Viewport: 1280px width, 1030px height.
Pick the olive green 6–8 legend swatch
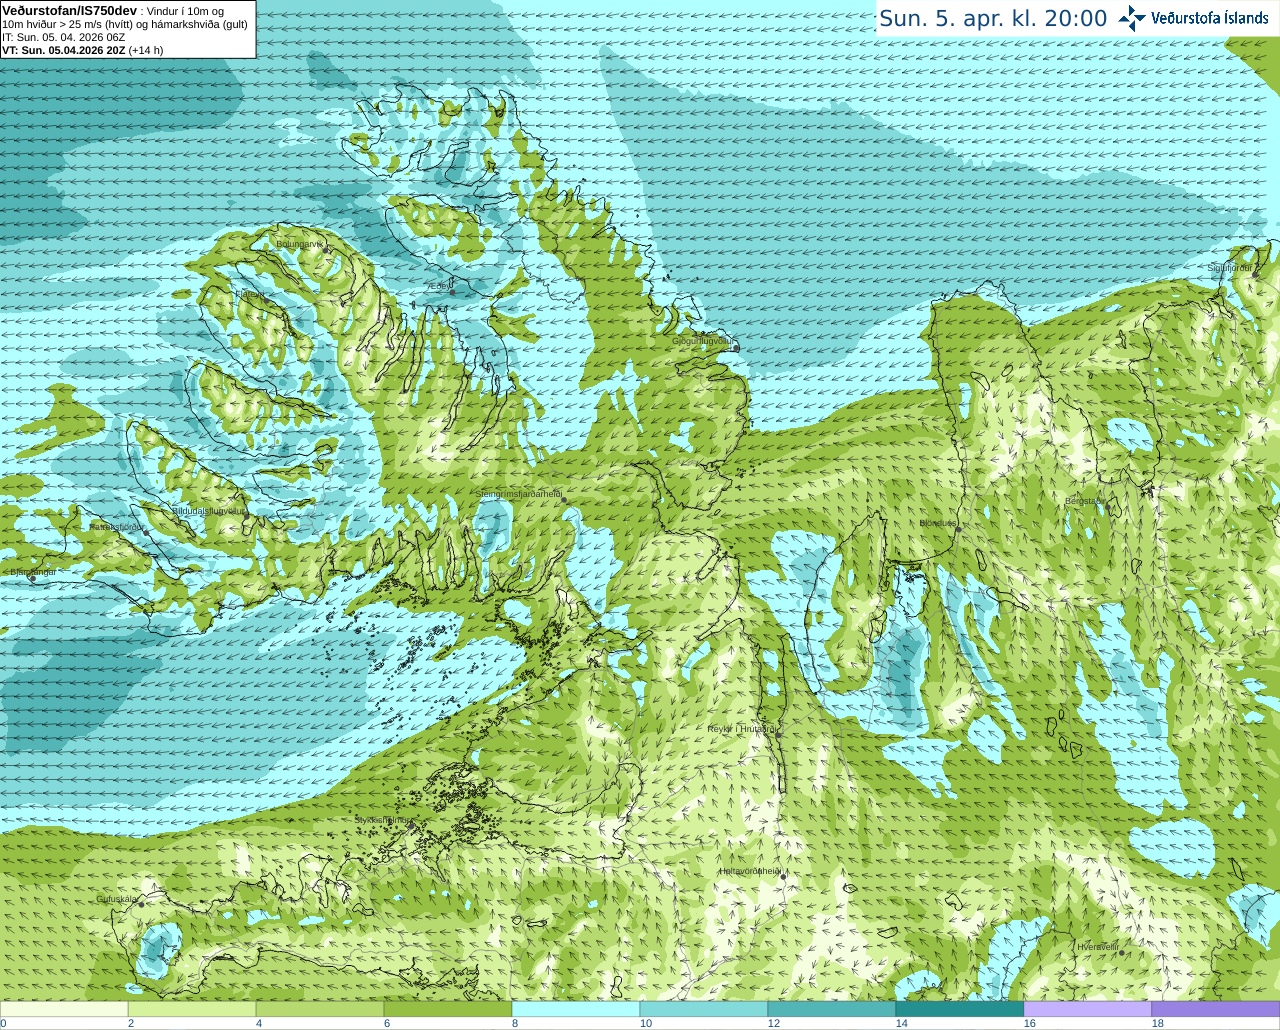coord(448,1009)
